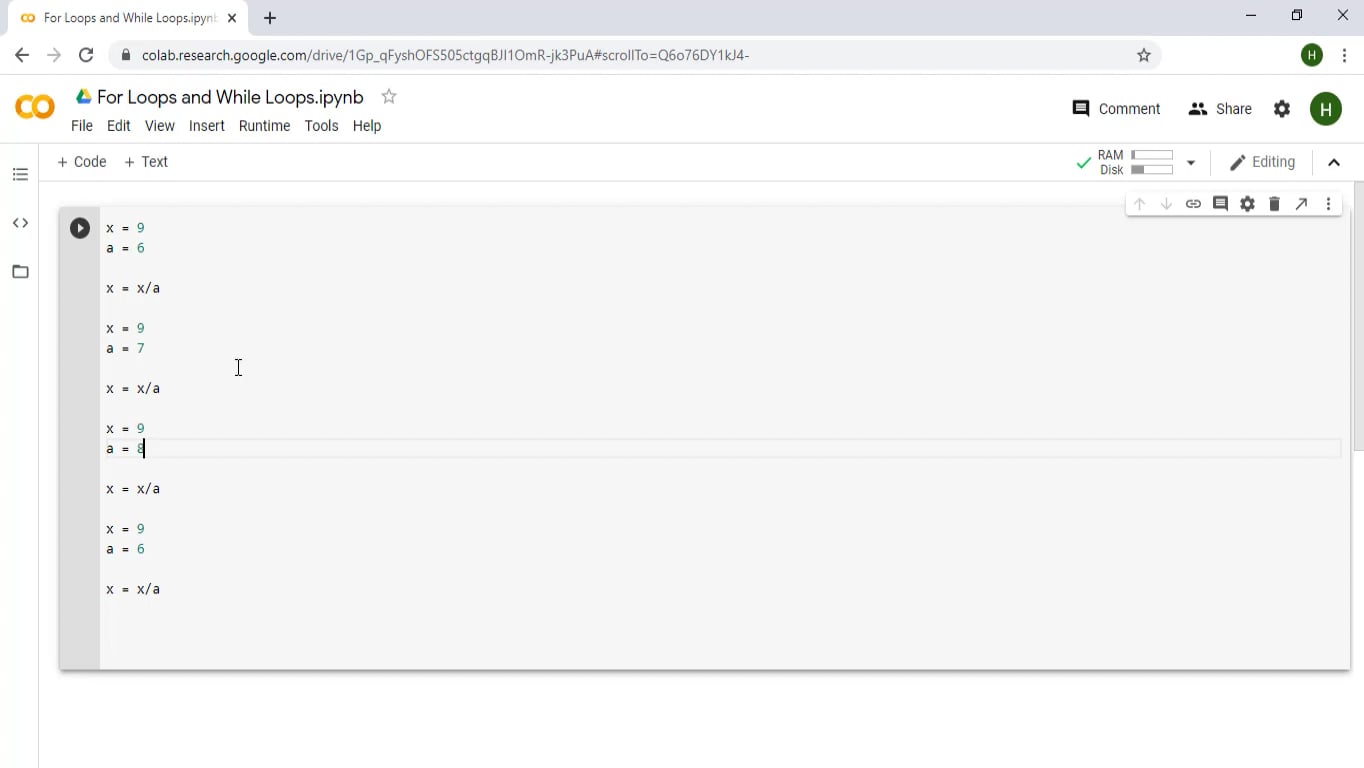Open the Help menu
1364x768 pixels.
click(367, 126)
